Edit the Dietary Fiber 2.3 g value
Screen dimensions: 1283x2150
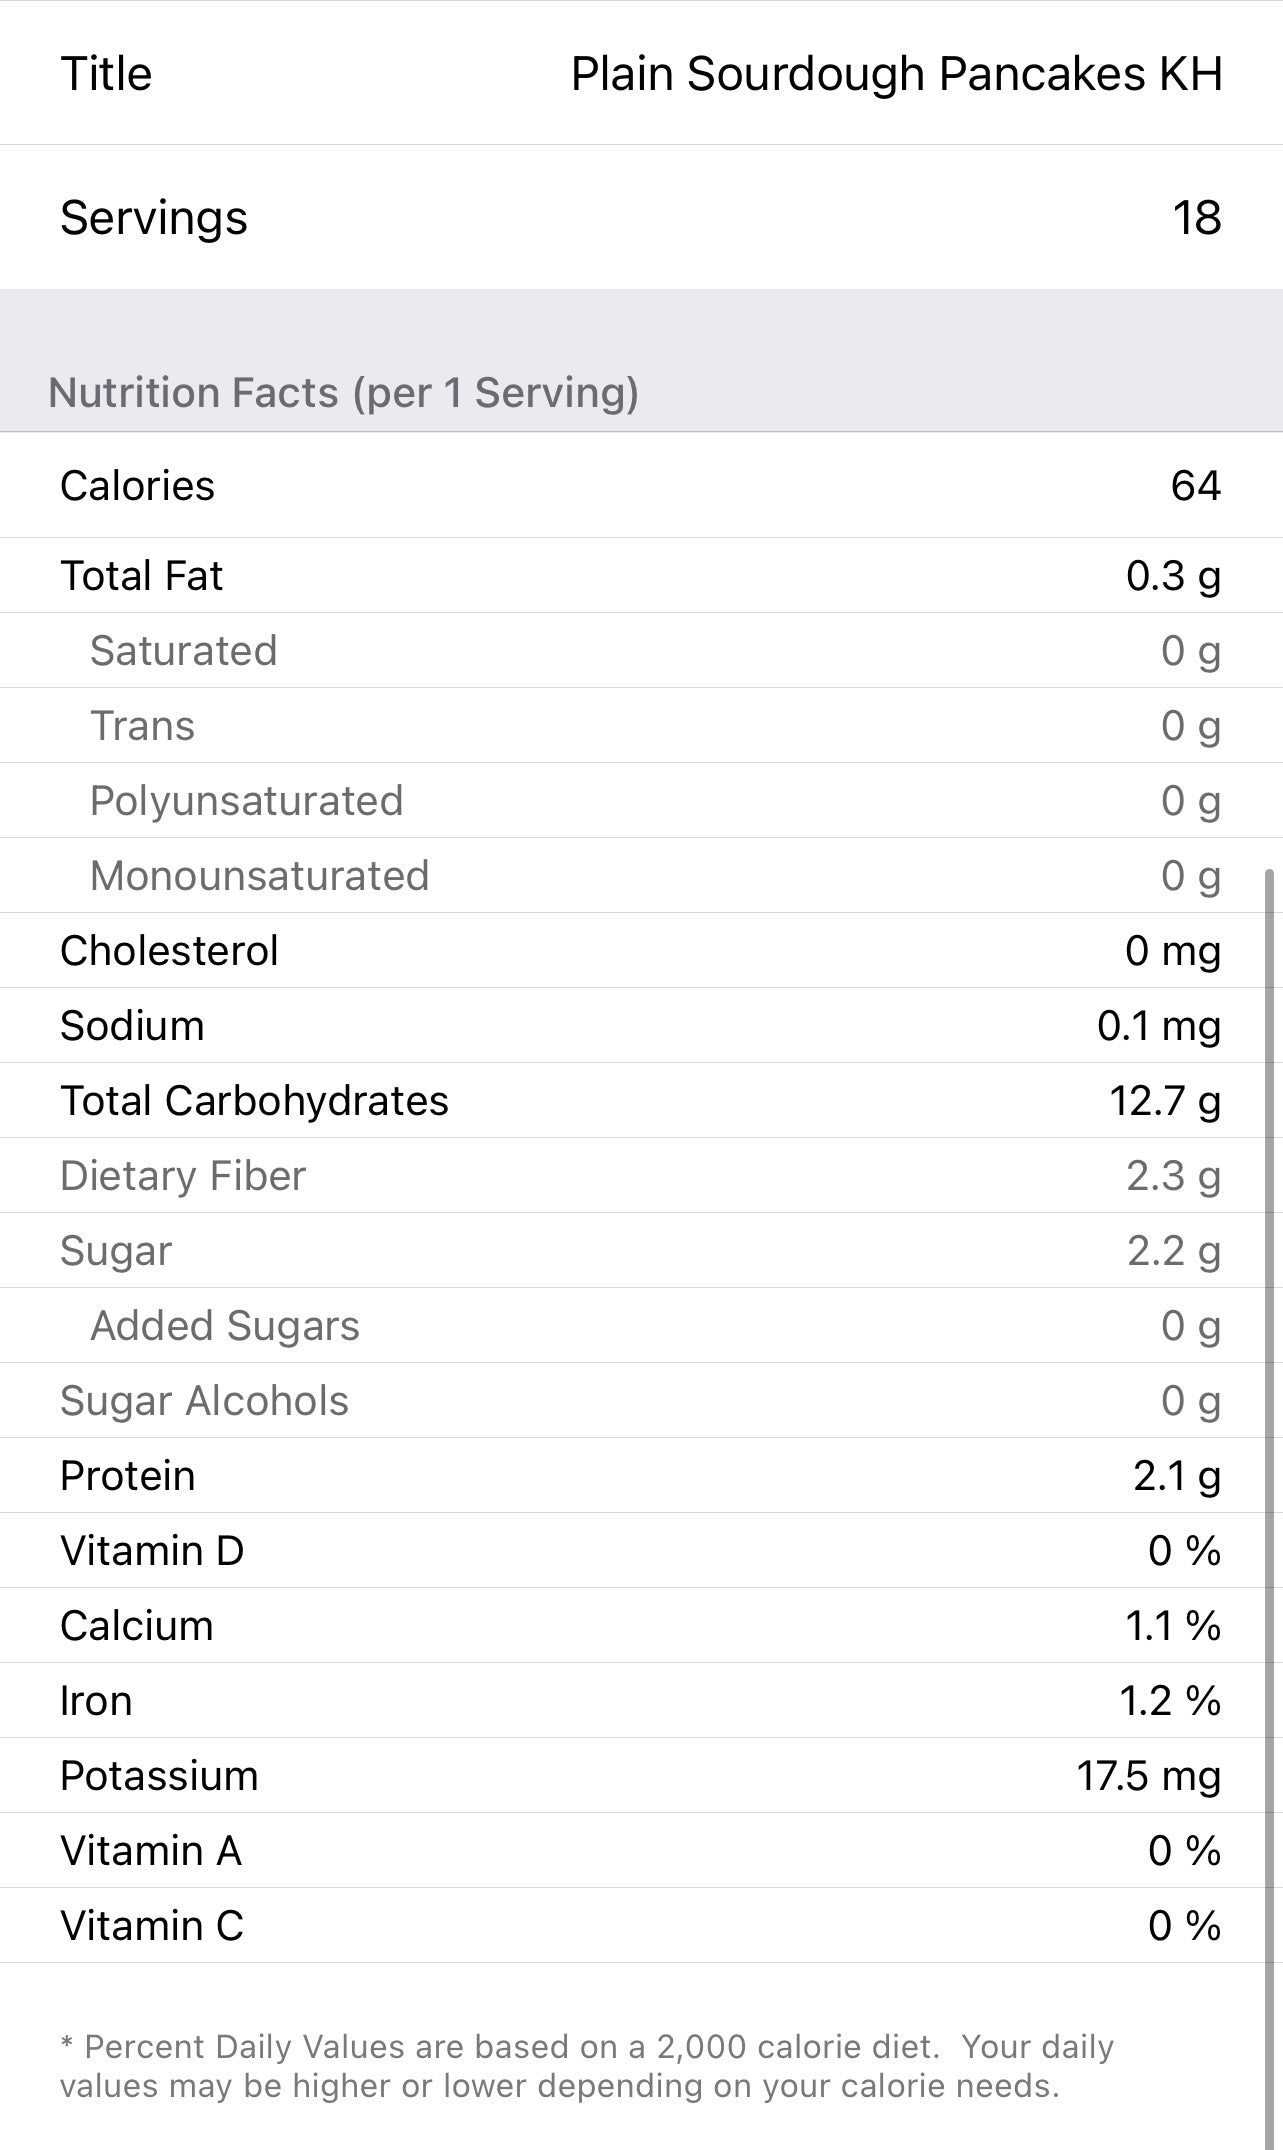[x=1173, y=1176]
